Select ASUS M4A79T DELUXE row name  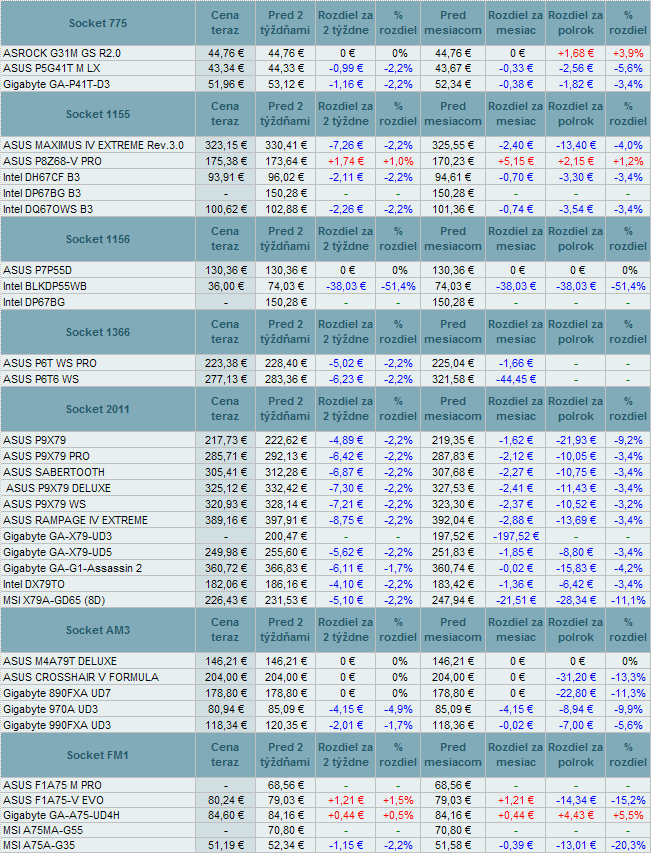point(60,662)
